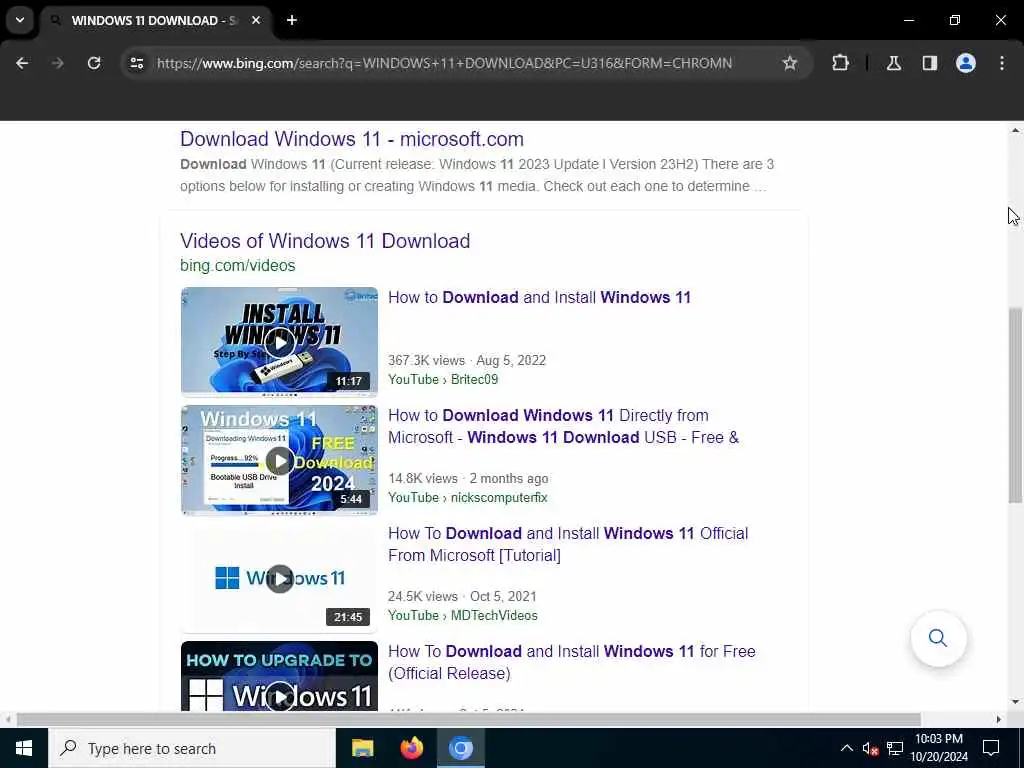Bookmark this page with the star icon
Viewport: 1024px width, 768px height.
point(790,63)
